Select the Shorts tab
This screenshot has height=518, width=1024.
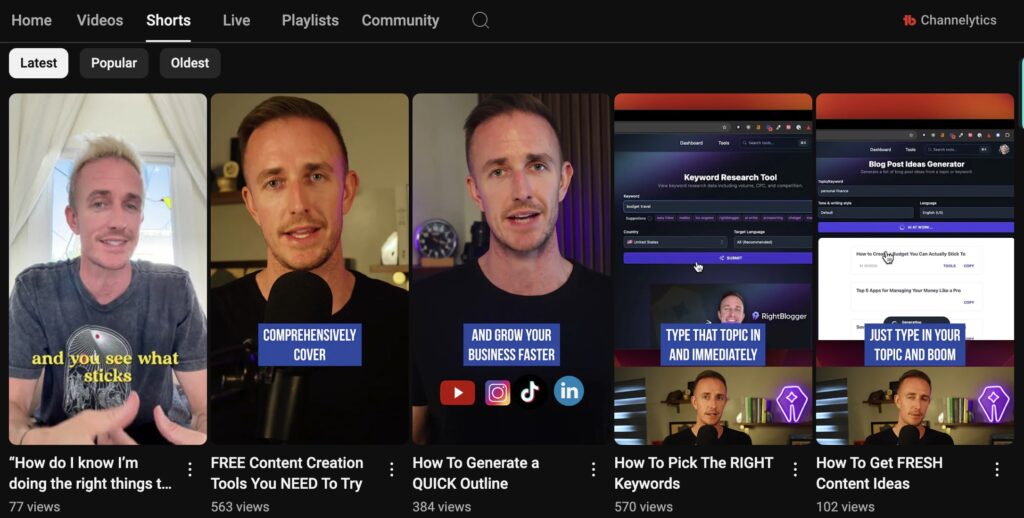tap(168, 20)
